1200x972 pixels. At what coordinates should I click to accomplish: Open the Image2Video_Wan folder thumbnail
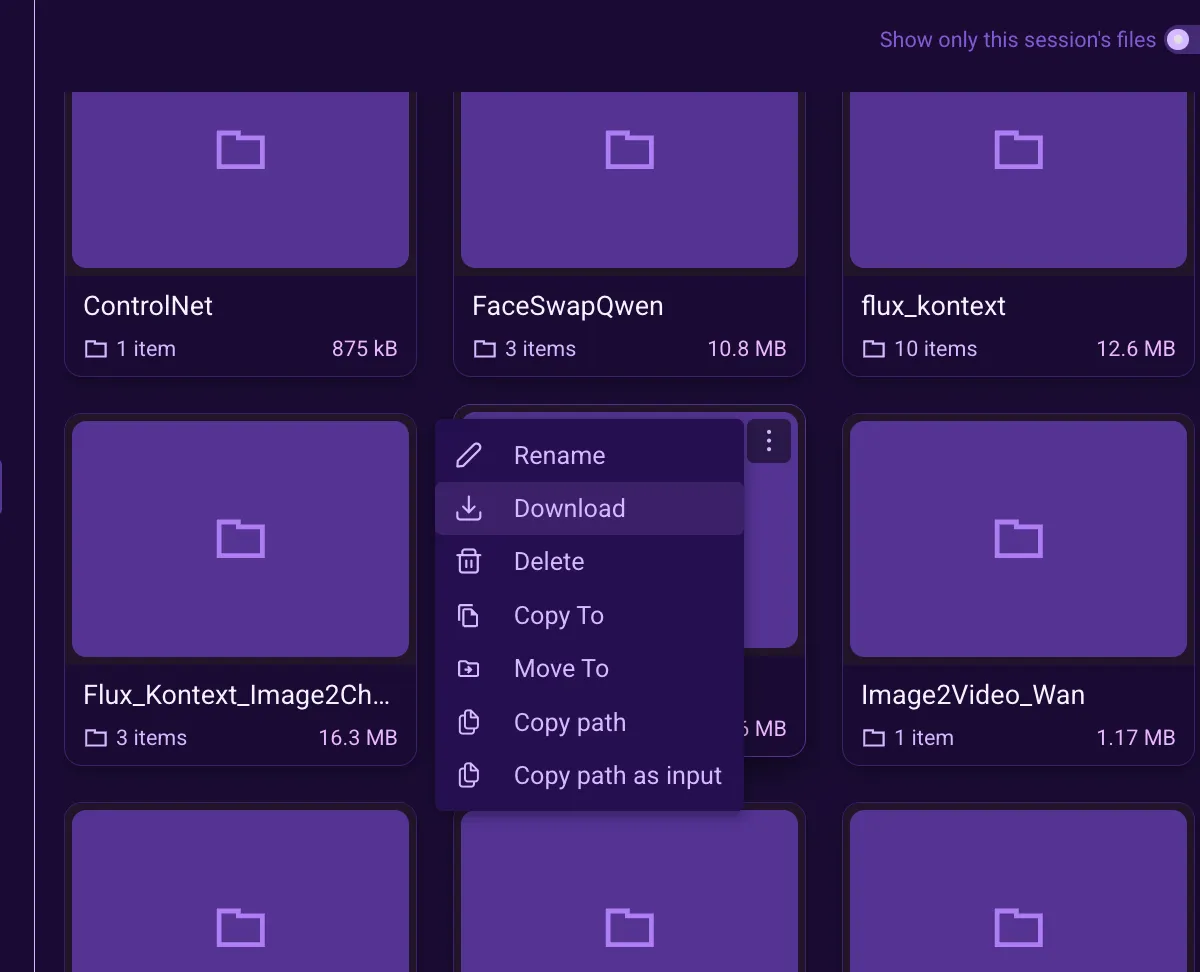tap(1018, 539)
